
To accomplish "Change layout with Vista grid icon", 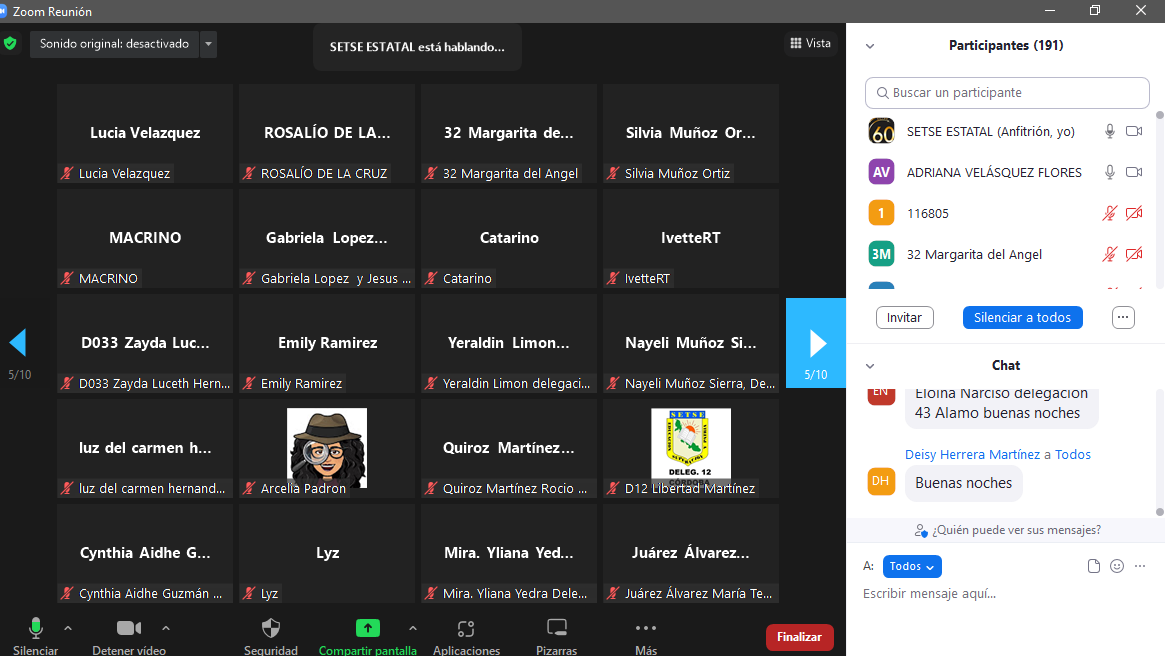I will click(x=810, y=43).
